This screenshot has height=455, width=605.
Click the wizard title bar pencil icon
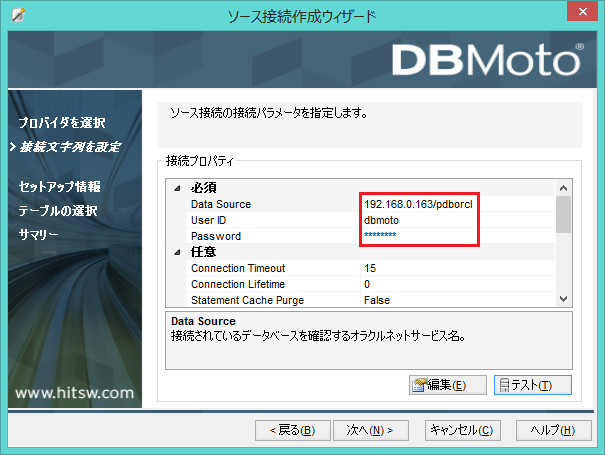tap(18, 15)
